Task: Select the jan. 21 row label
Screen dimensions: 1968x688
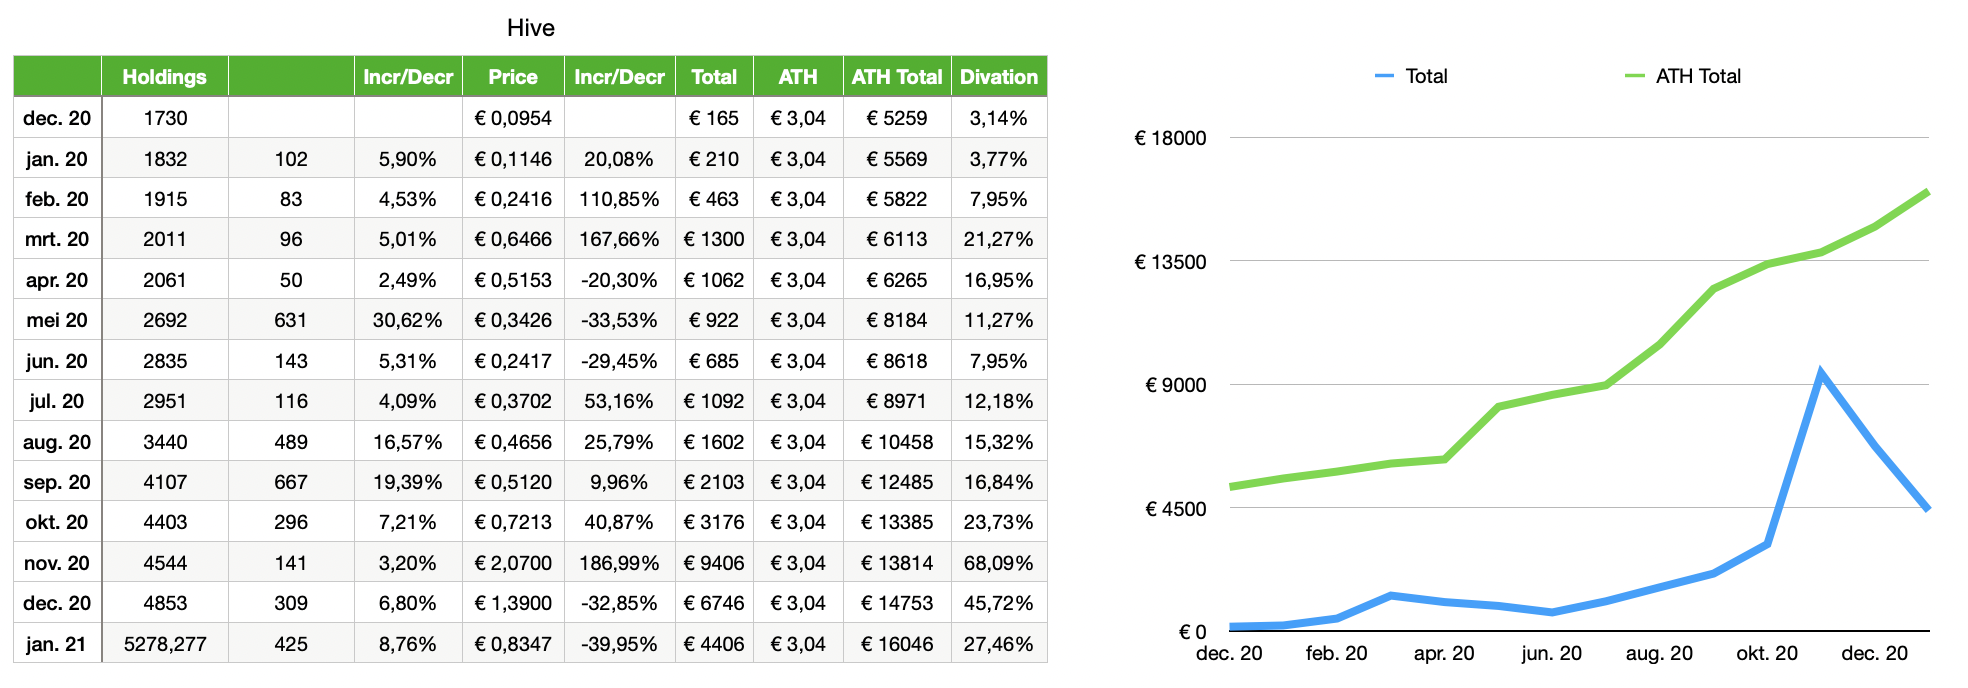Action: click(x=57, y=644)
